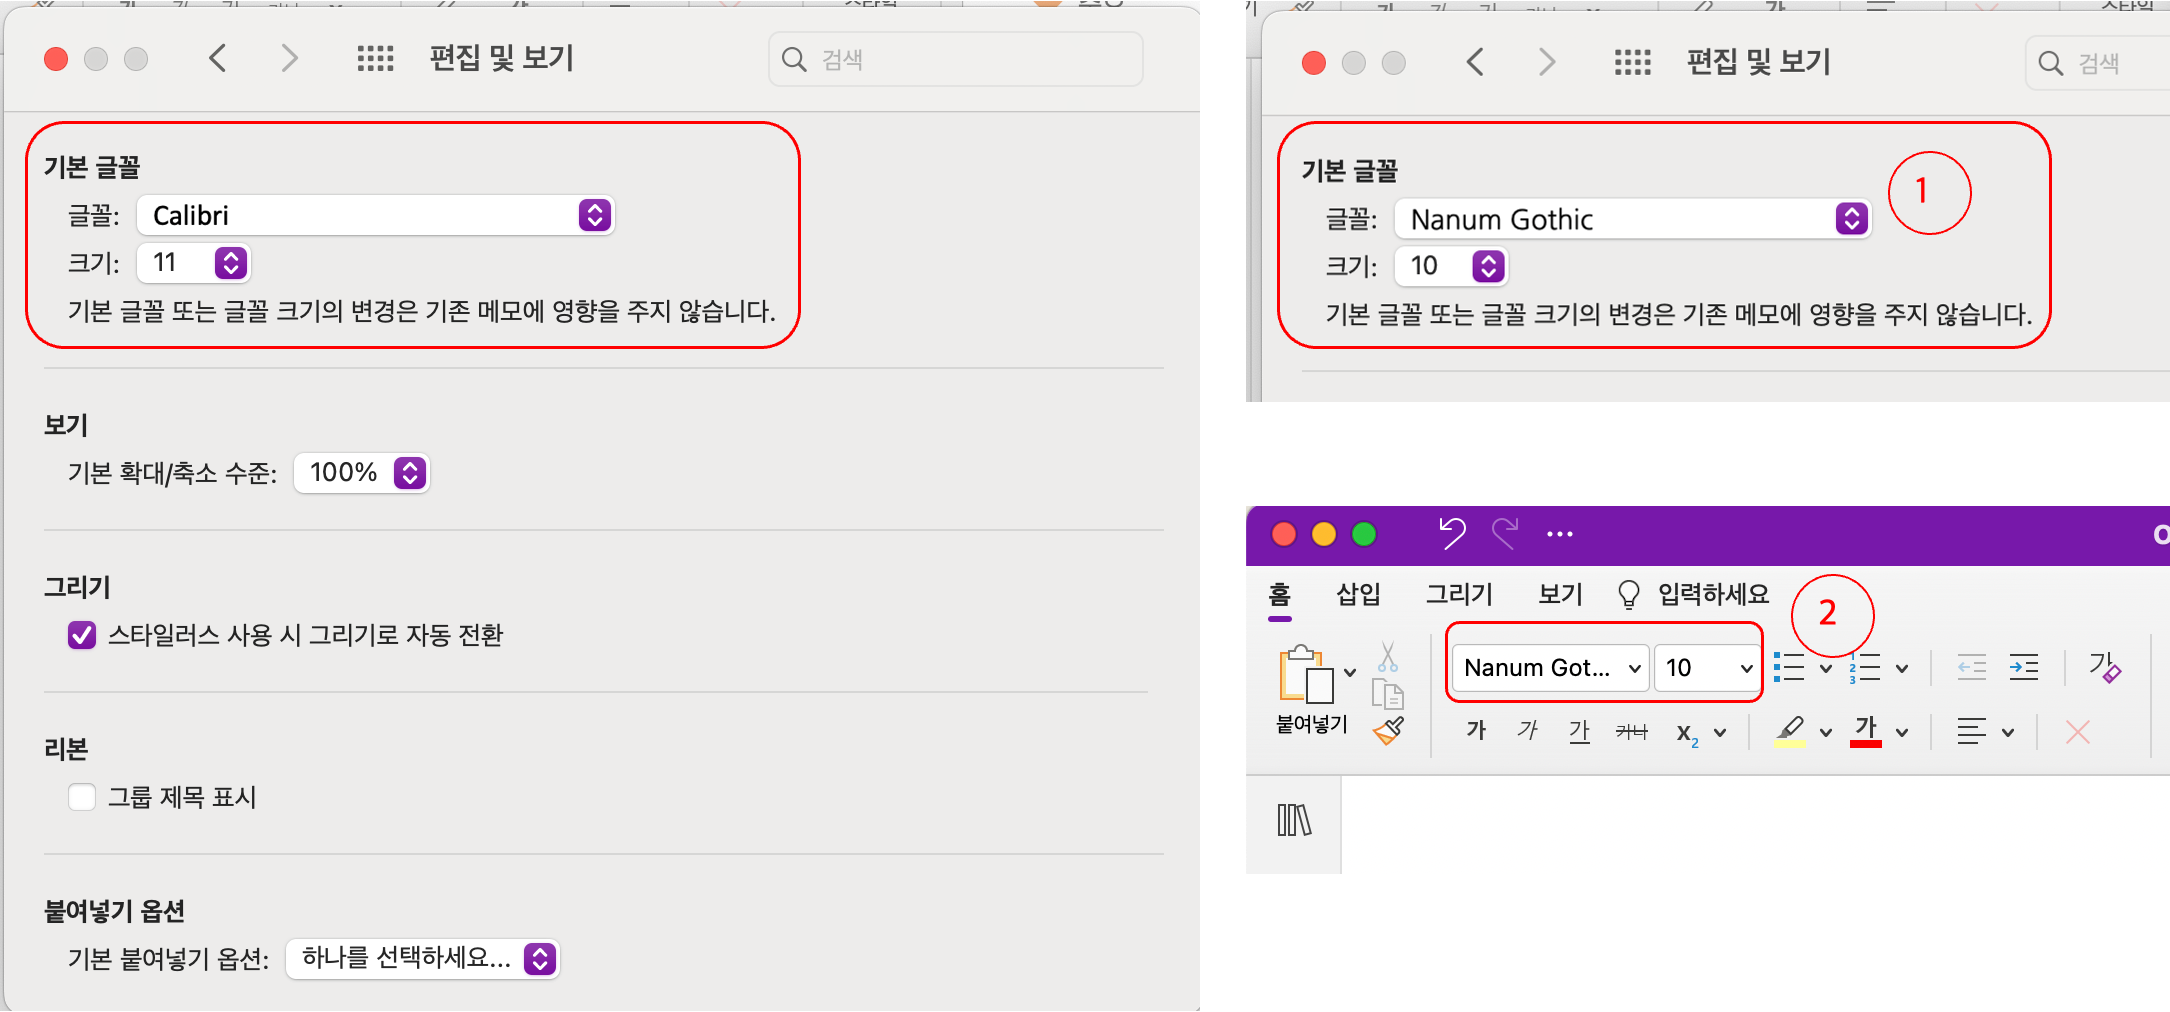Switch to the 그리기 ribbon tab
The width and height of the screenshot is (2170, 1012).
[1459, 594]
